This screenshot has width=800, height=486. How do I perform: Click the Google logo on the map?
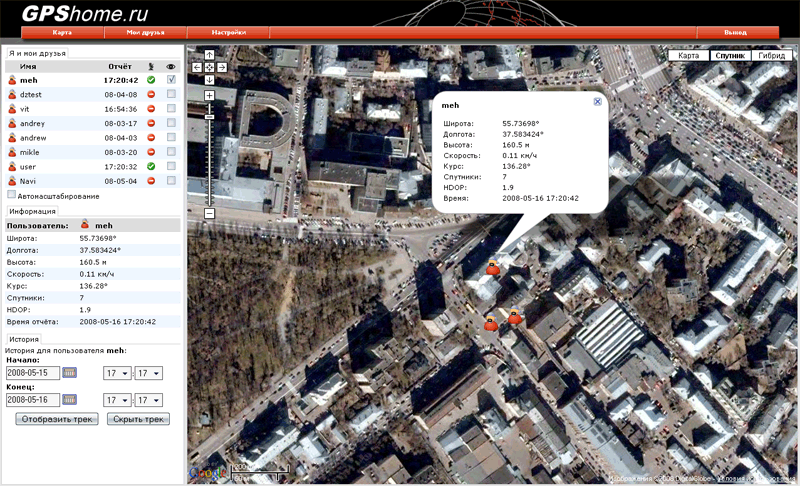click(x=208, y=473)
